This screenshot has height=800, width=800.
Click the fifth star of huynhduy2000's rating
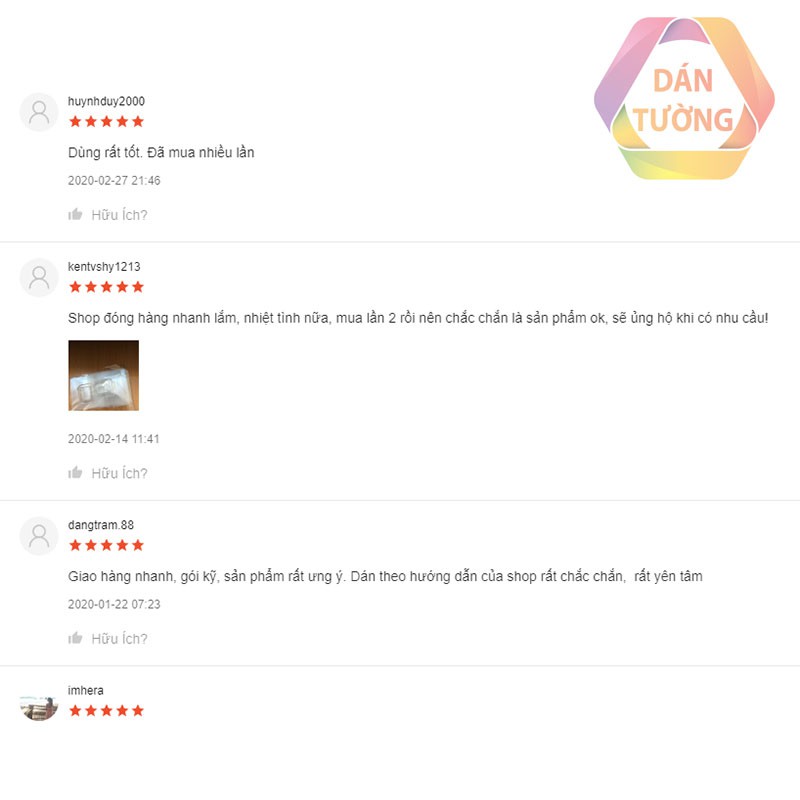(138, 121)
